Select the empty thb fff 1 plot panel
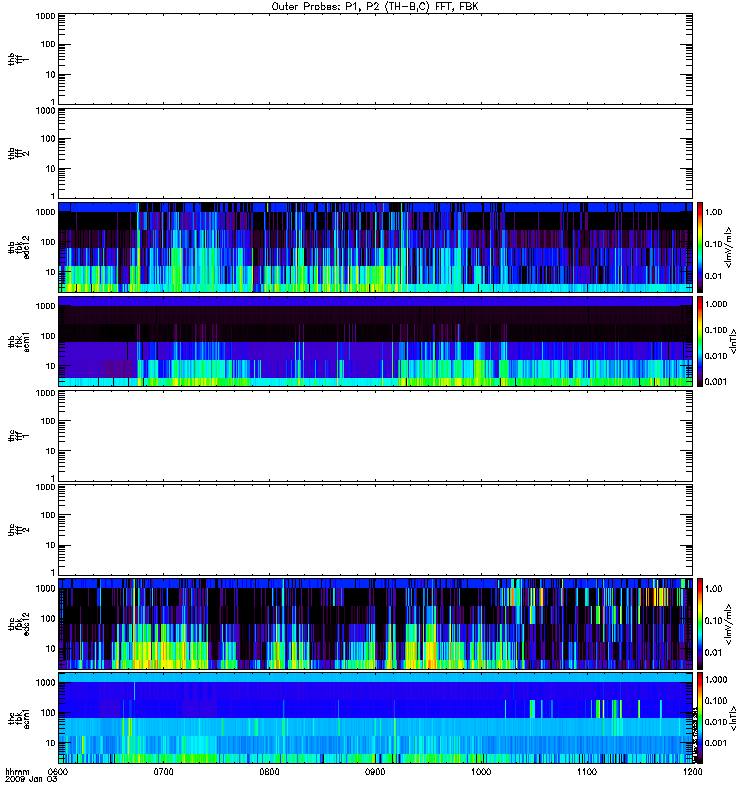 click(375, 60)
